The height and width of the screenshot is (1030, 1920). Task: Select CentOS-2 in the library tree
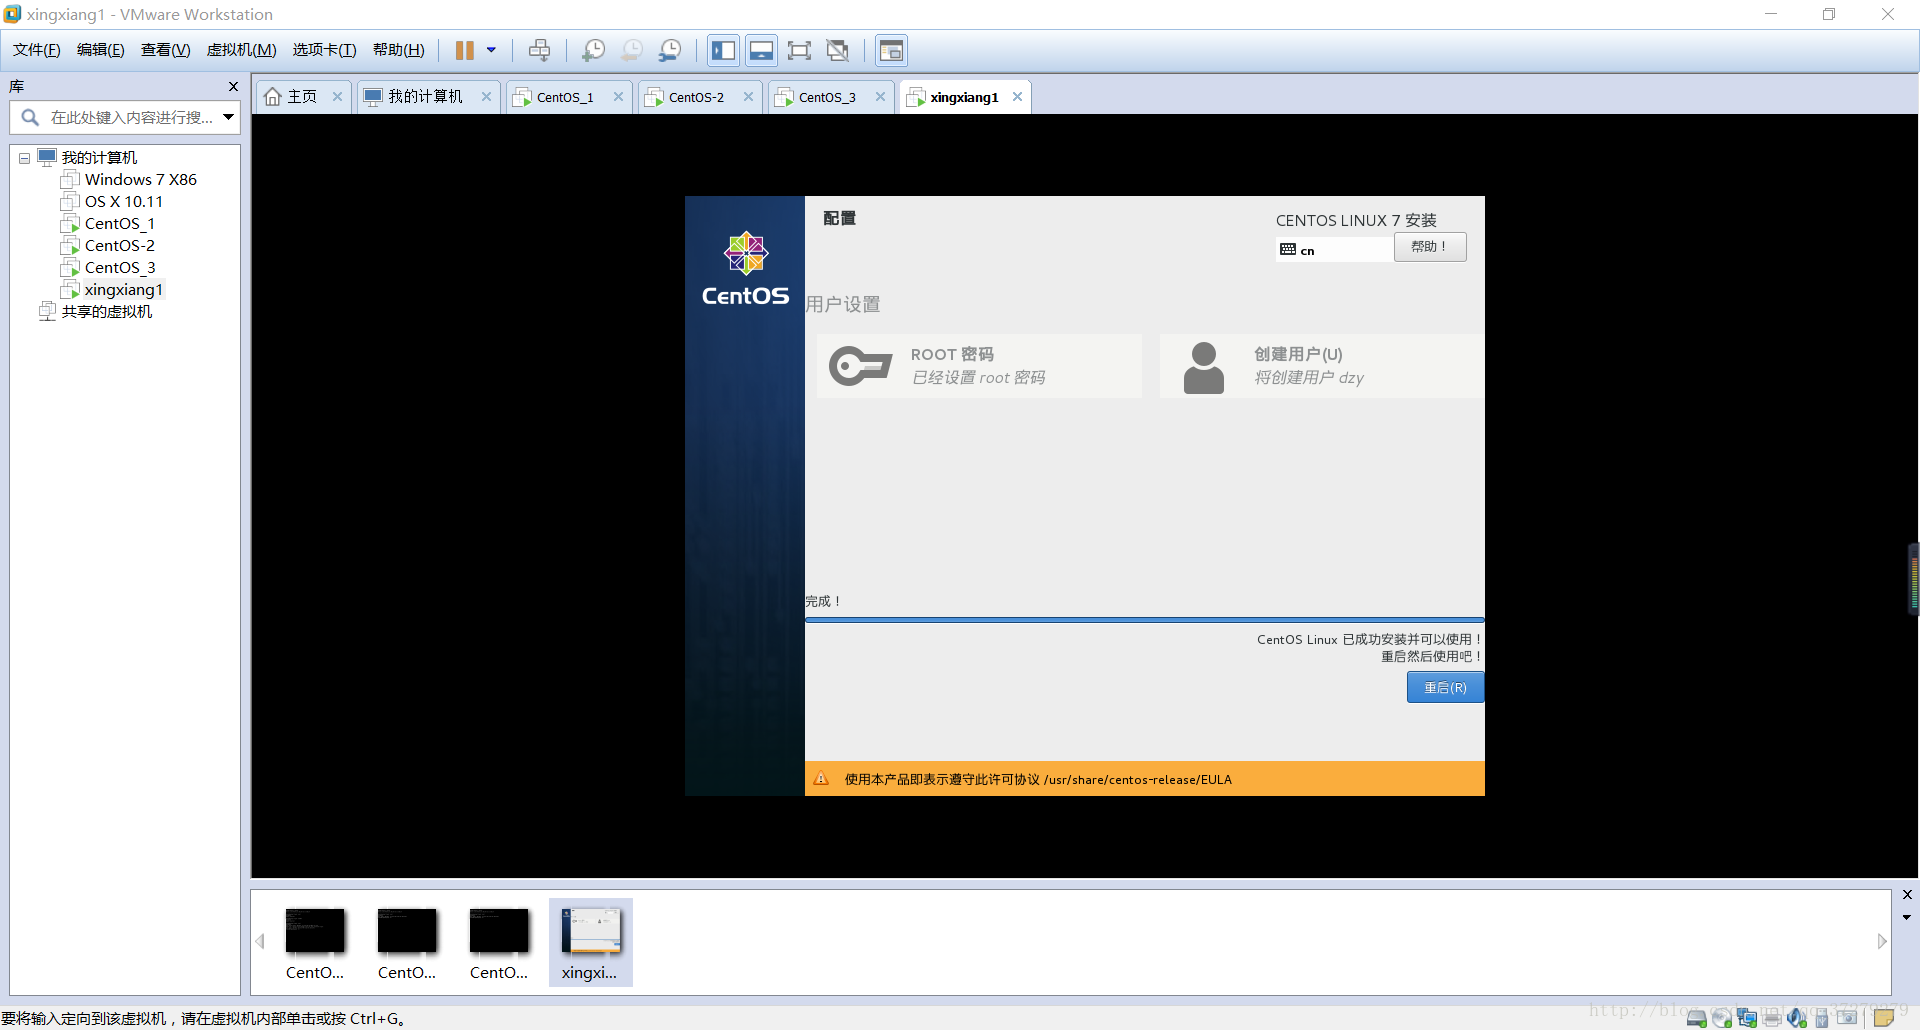pyautogui.click(x=119, y=246)
